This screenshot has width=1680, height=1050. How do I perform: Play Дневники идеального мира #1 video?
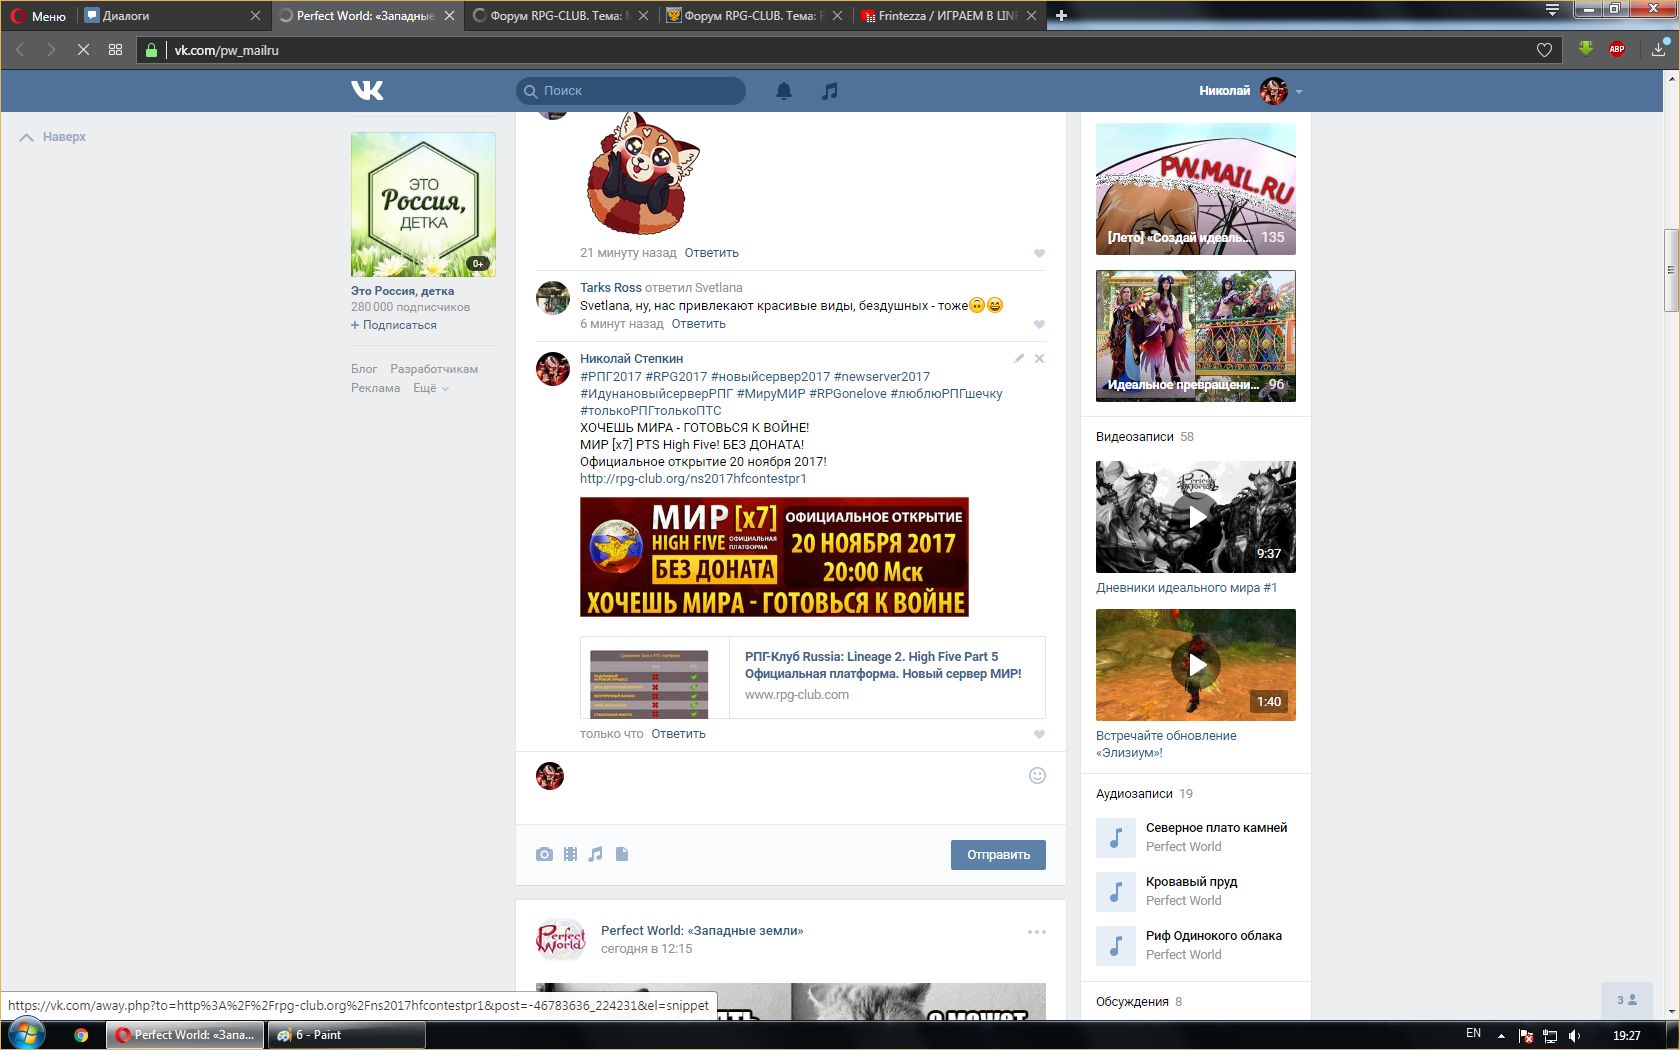click(x=1196, y=517)
